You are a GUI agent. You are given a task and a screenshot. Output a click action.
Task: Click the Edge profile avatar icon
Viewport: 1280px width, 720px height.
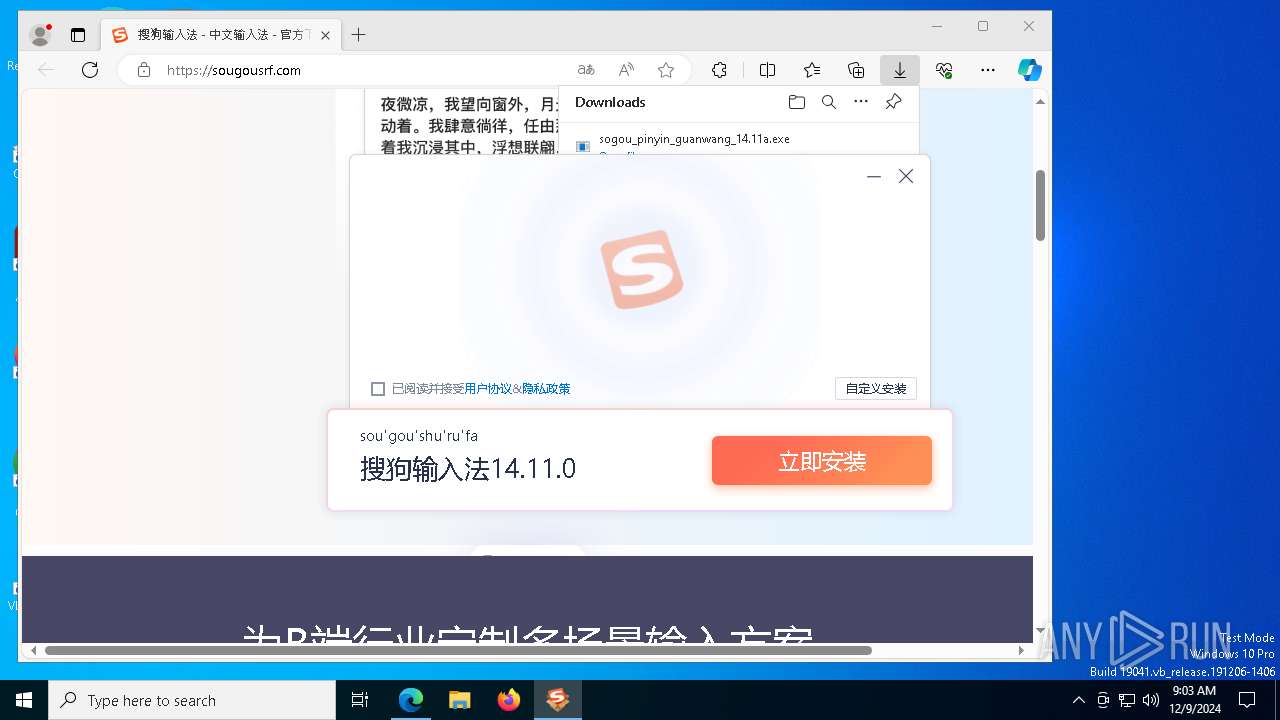pos(40,35)
